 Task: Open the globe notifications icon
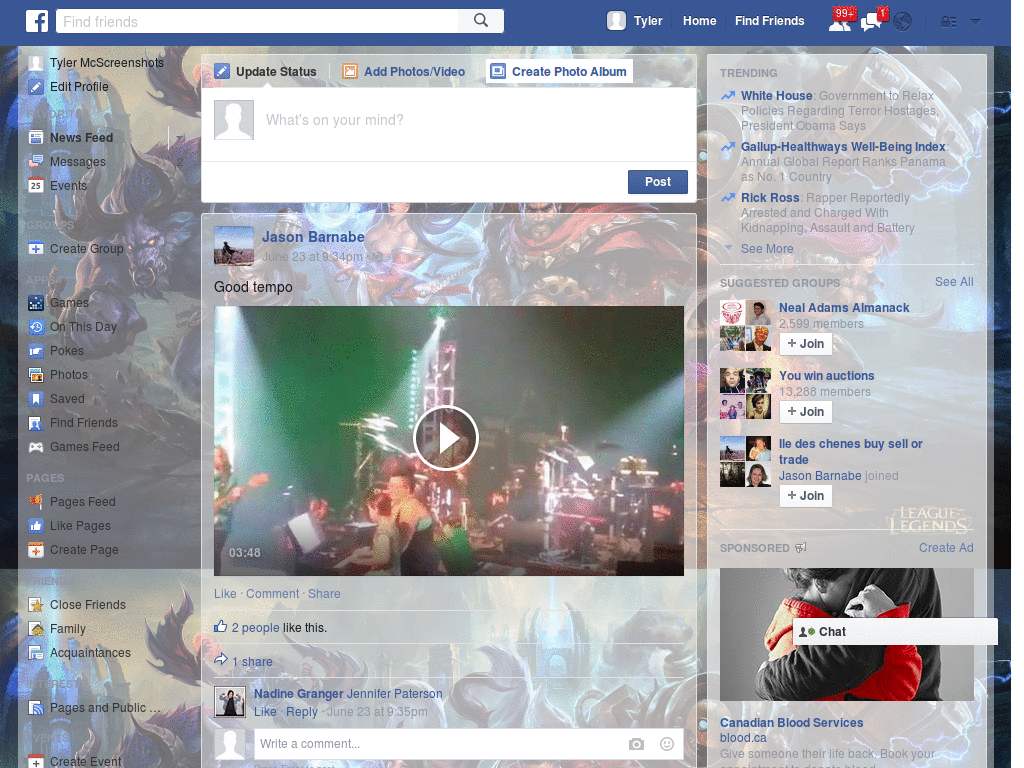pos(901,20)
